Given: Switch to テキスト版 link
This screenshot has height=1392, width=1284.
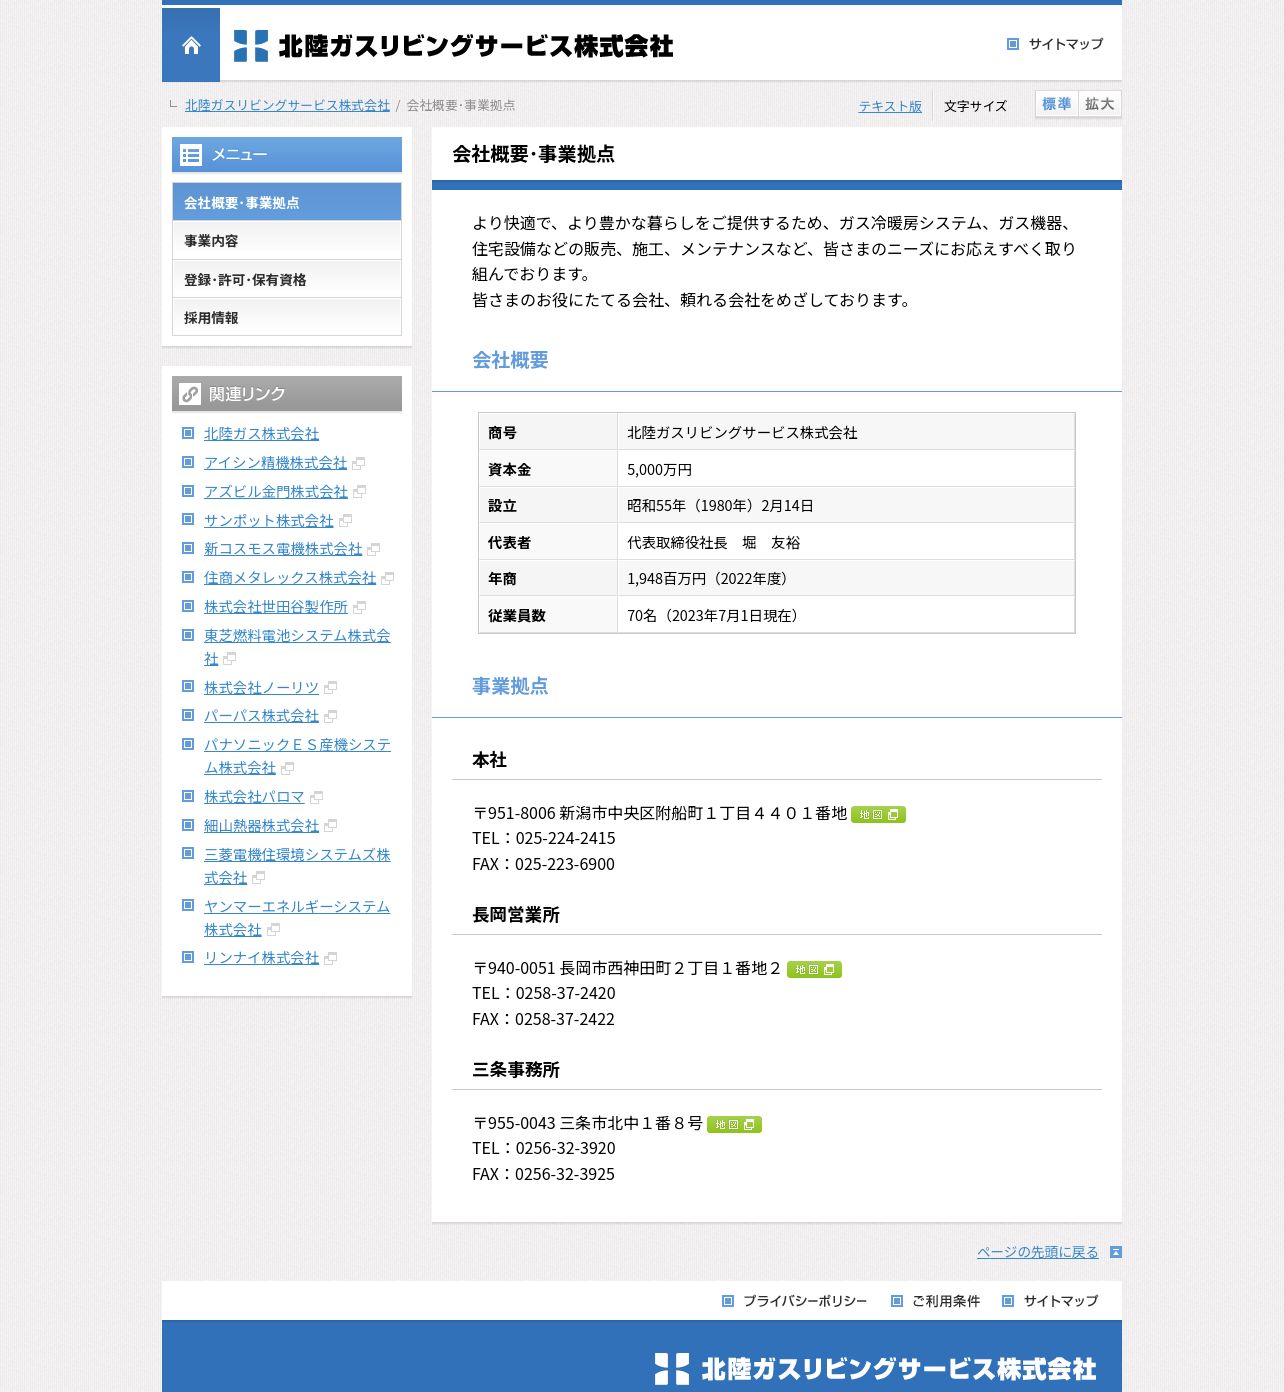Looking at the screenshot, I should click(x=890, y=106).
